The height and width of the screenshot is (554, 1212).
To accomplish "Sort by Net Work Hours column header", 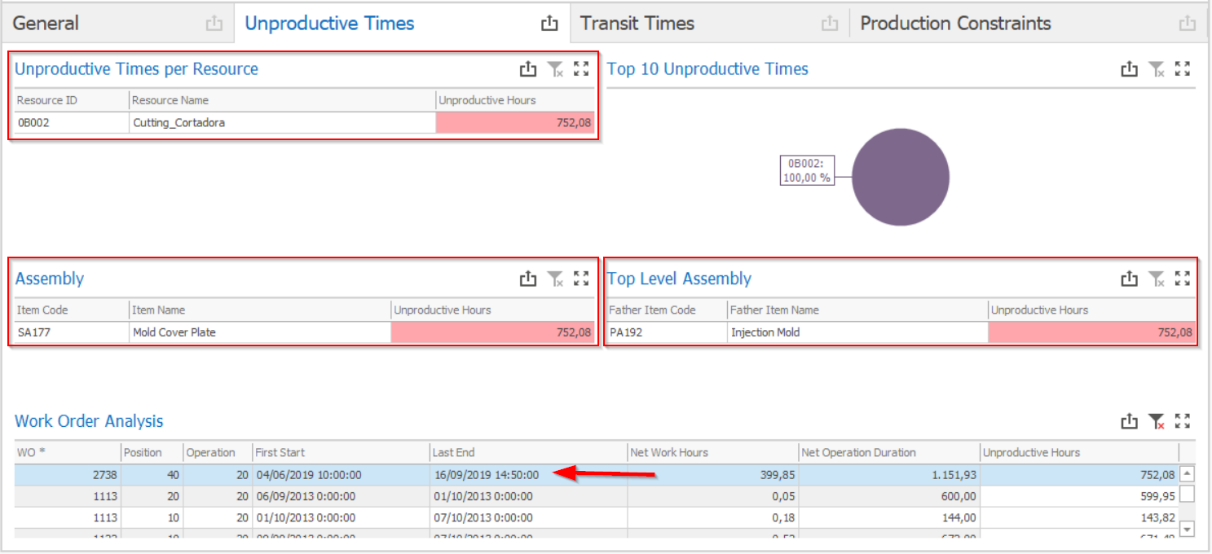I will point(712,452).
